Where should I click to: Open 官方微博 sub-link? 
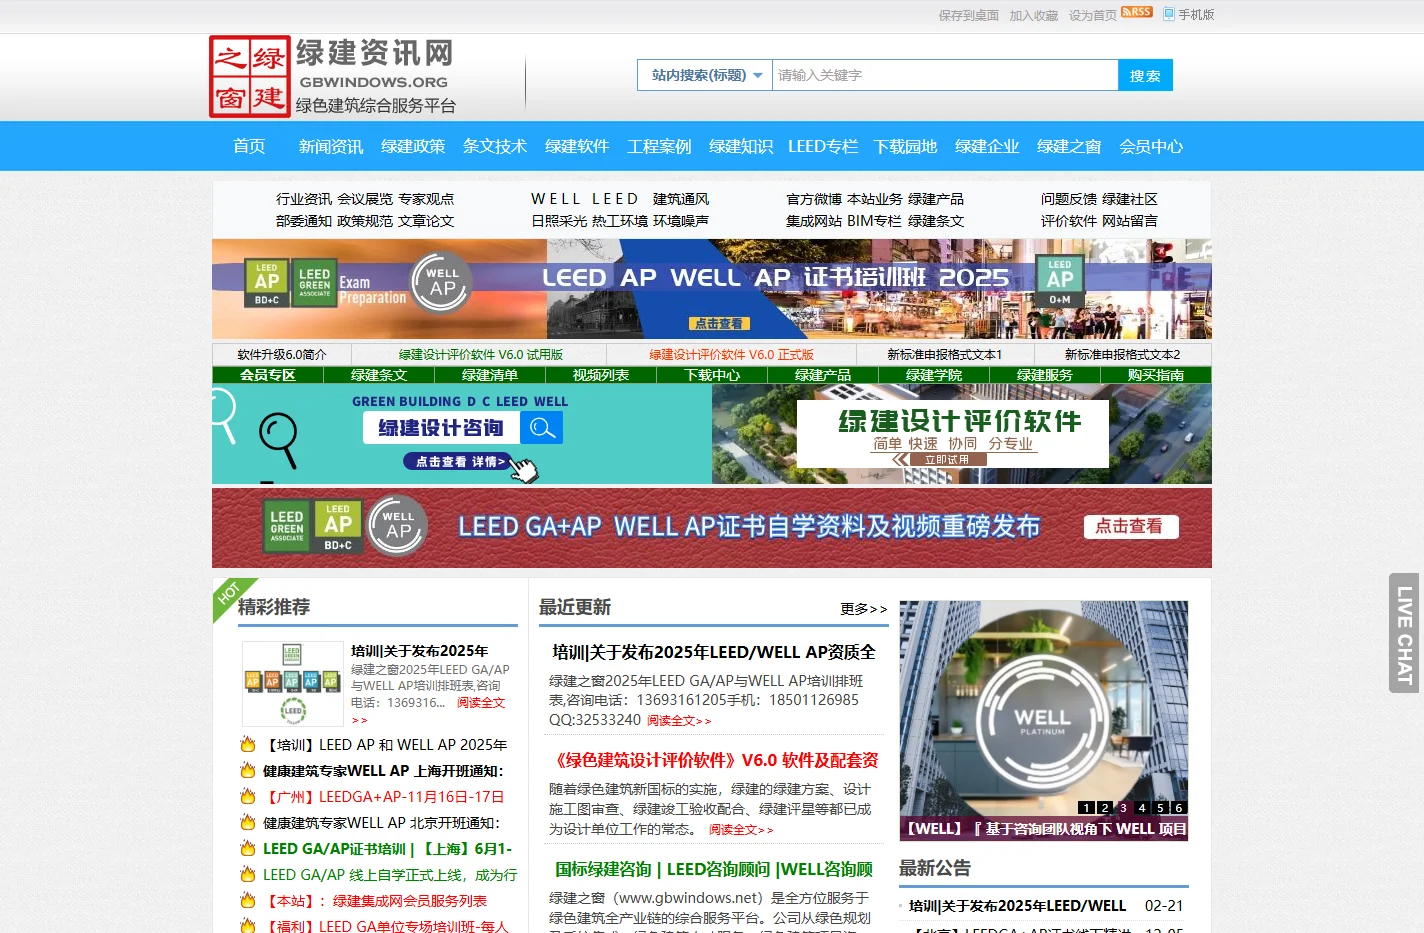point(814,199)
